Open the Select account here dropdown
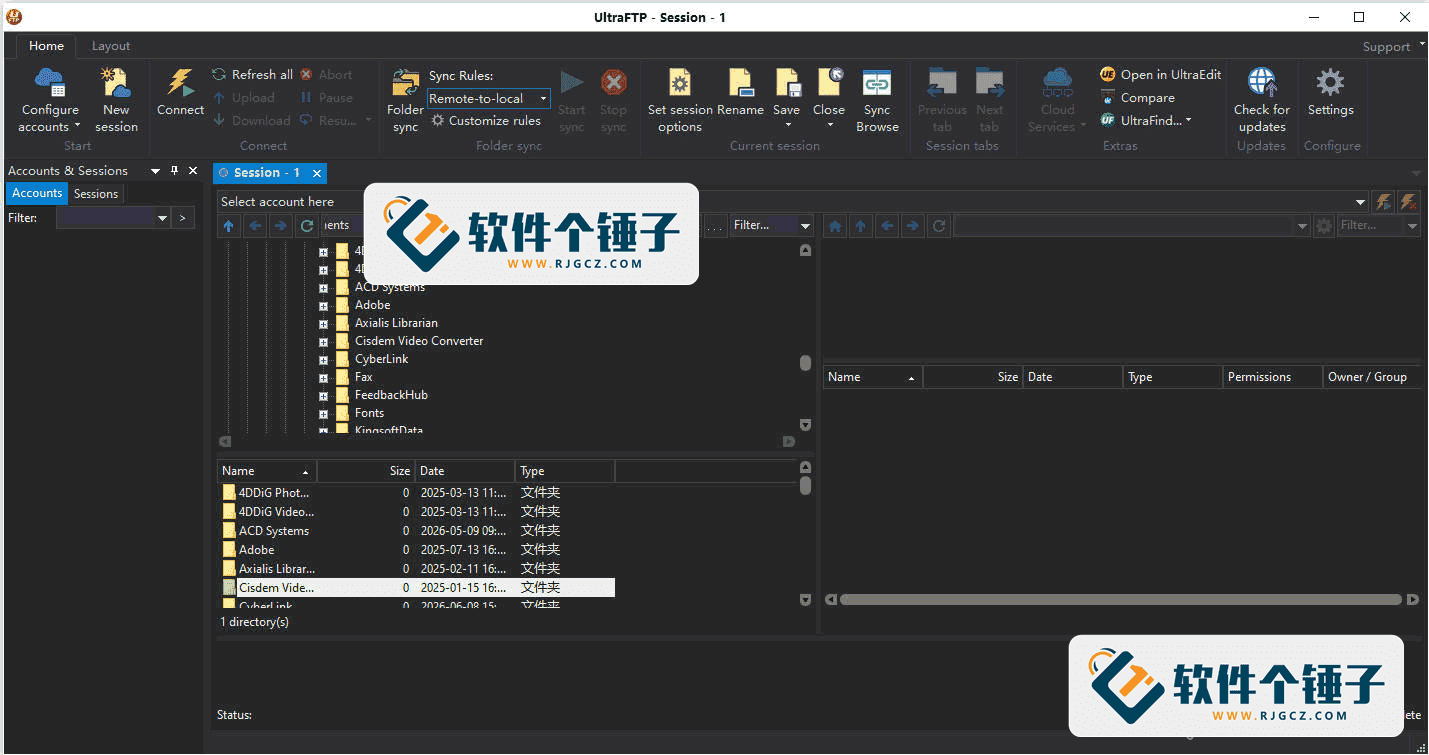1429x755 pixels. pyautogui.click(x=1360, y=202)
